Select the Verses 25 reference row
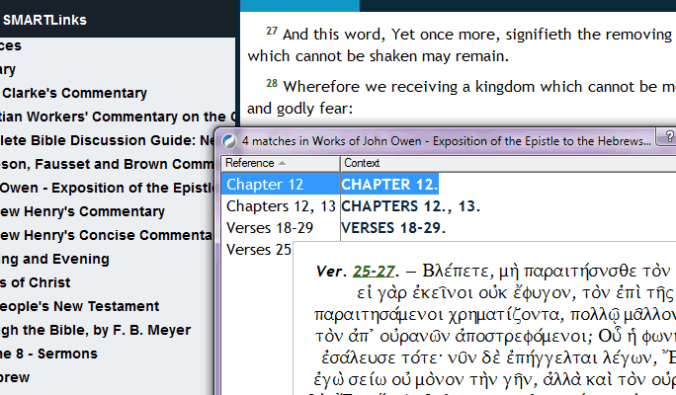Screen dimensions: 676x395 (258, 250)
